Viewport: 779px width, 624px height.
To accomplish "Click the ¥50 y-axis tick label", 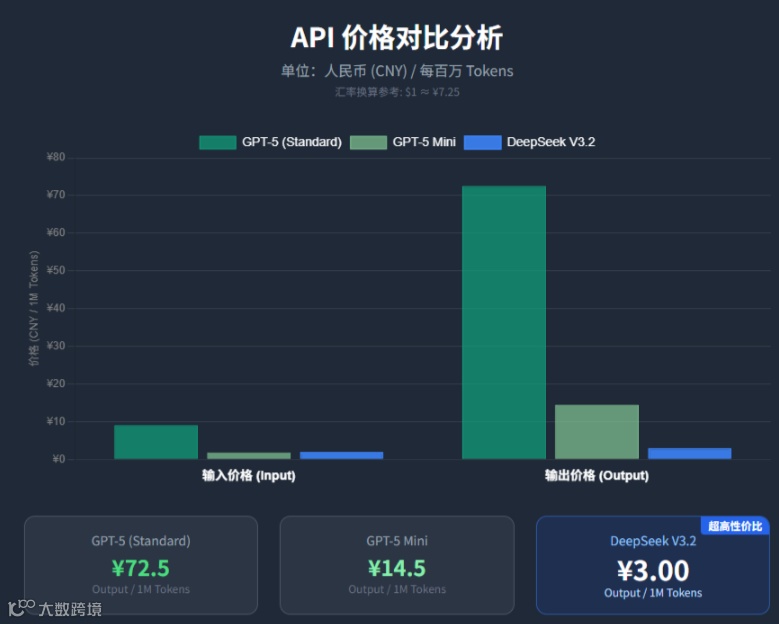I will [x=56, y=270].
